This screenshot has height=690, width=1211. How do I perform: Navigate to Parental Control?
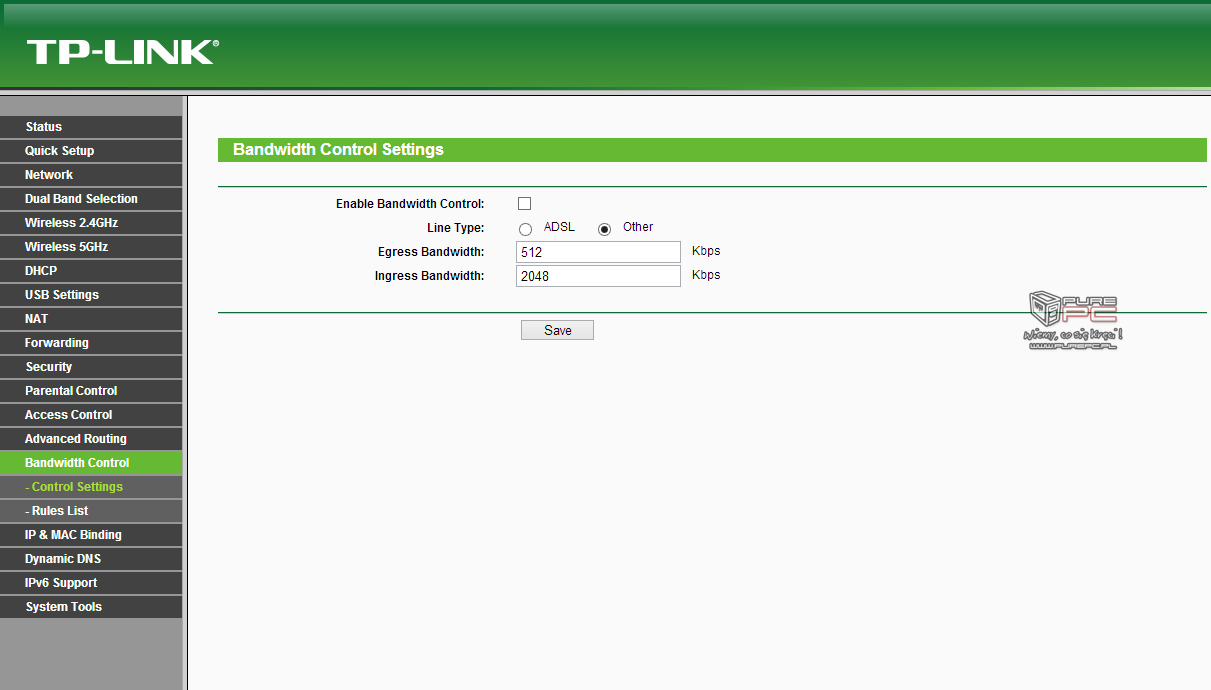coord(71,391)
